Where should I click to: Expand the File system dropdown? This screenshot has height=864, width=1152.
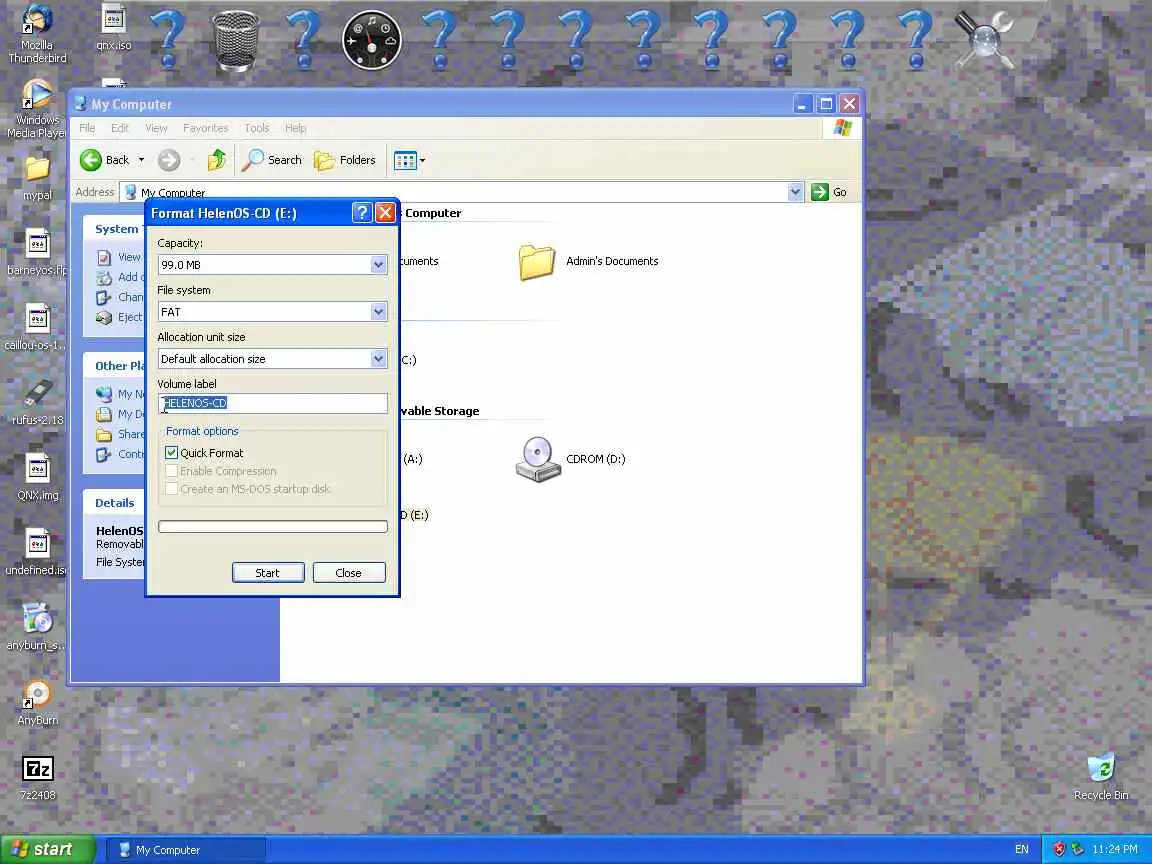(378, 312)
